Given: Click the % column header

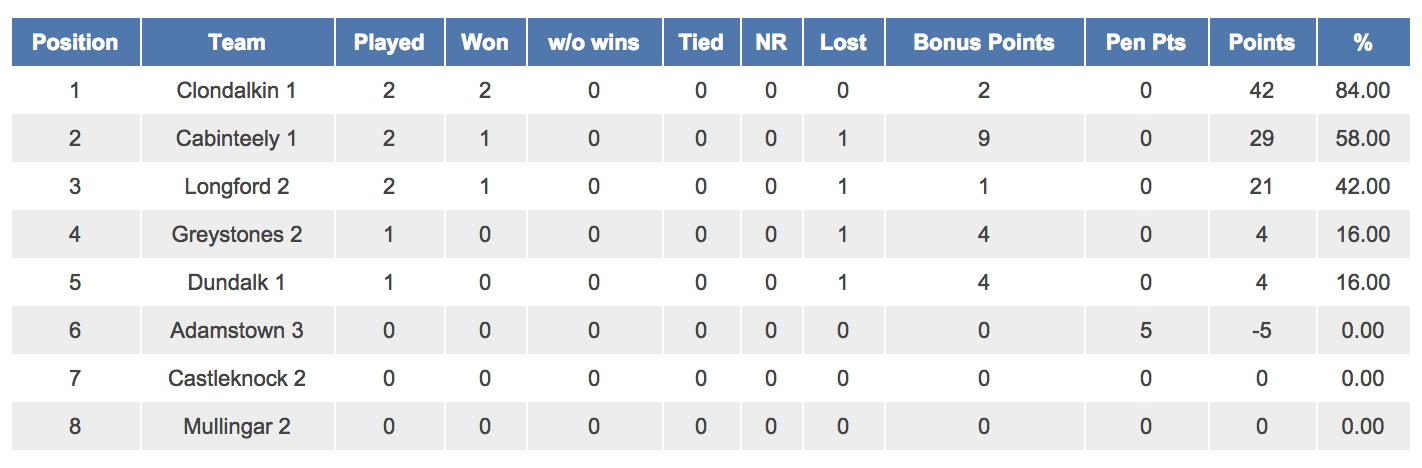Looking at the screenshot, I should 1362,43.
